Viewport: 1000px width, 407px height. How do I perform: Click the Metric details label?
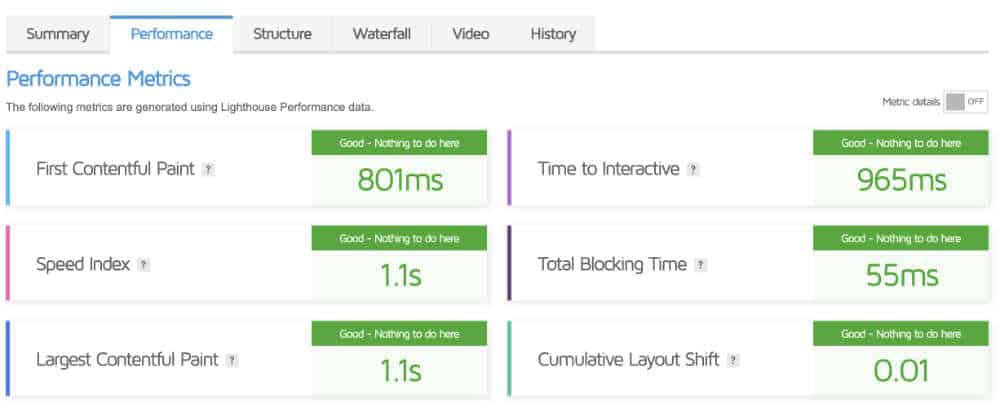tap(911, 102)
